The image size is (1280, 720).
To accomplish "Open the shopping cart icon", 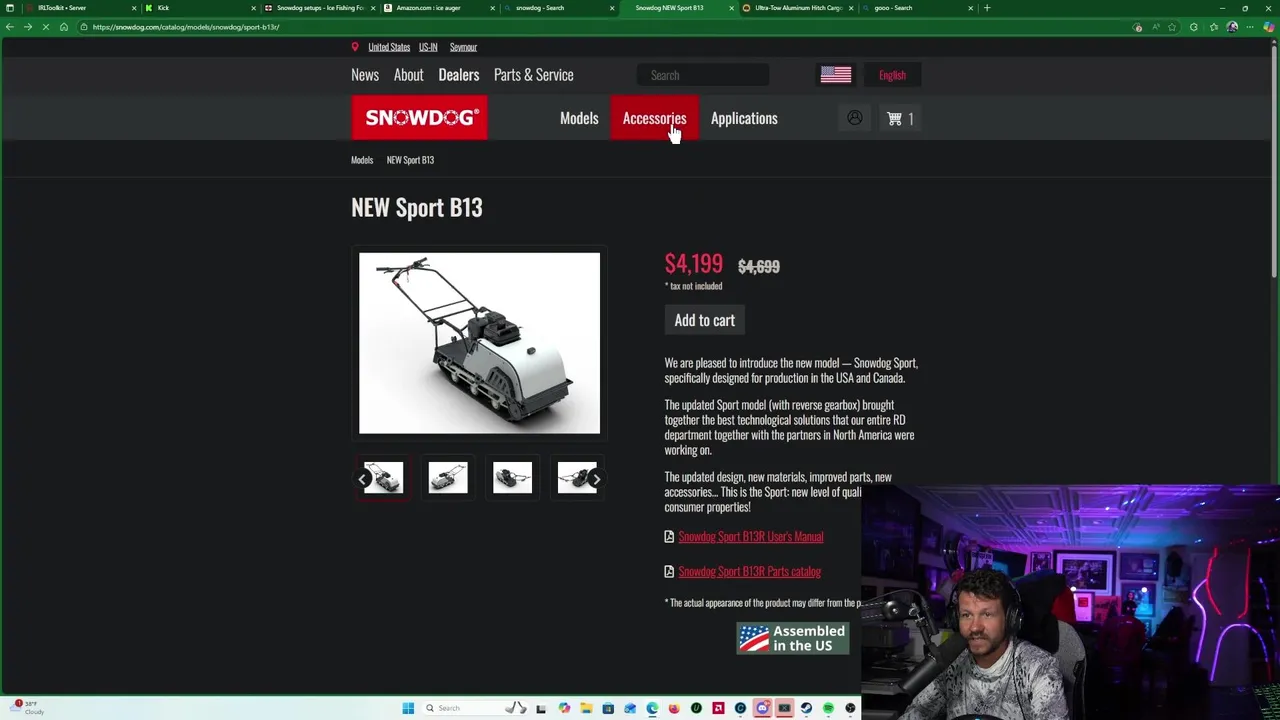I will [x=894, y=118].
